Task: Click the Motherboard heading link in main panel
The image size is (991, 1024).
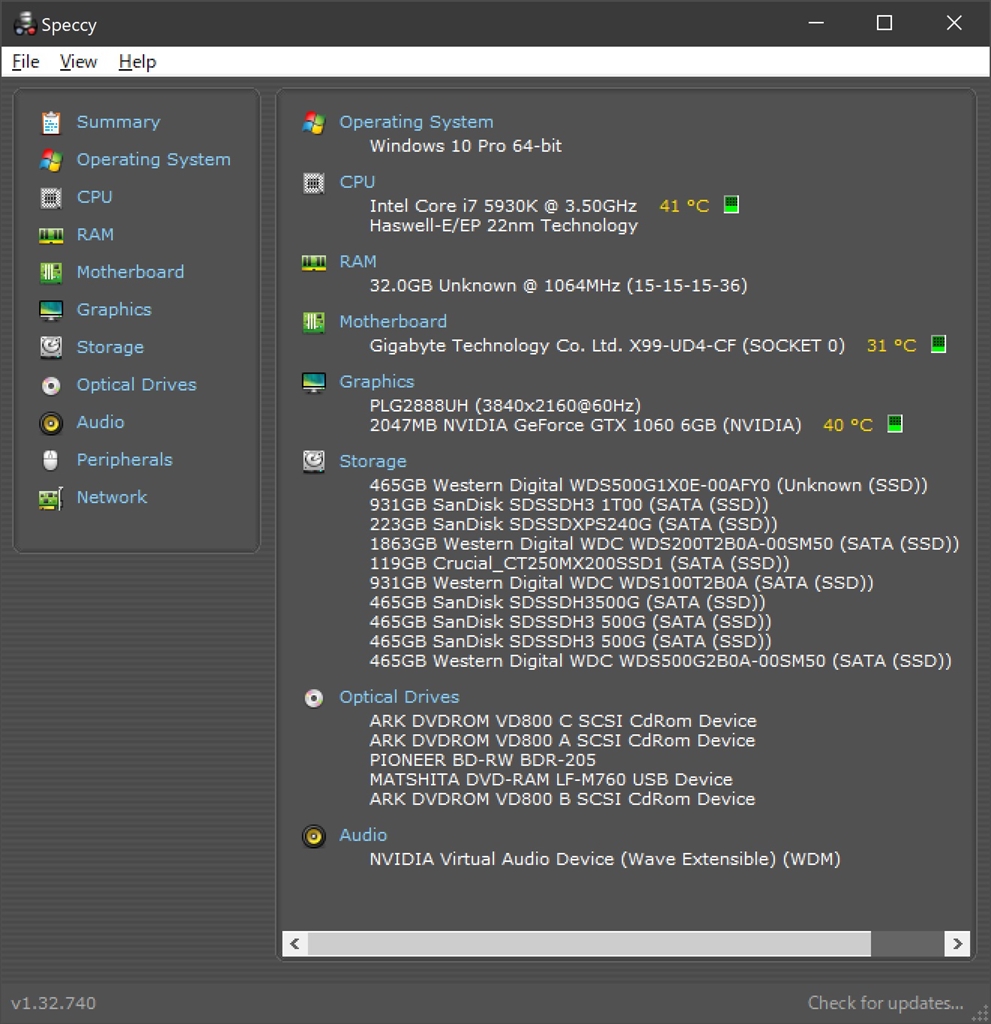Action: tap(393, 322)
